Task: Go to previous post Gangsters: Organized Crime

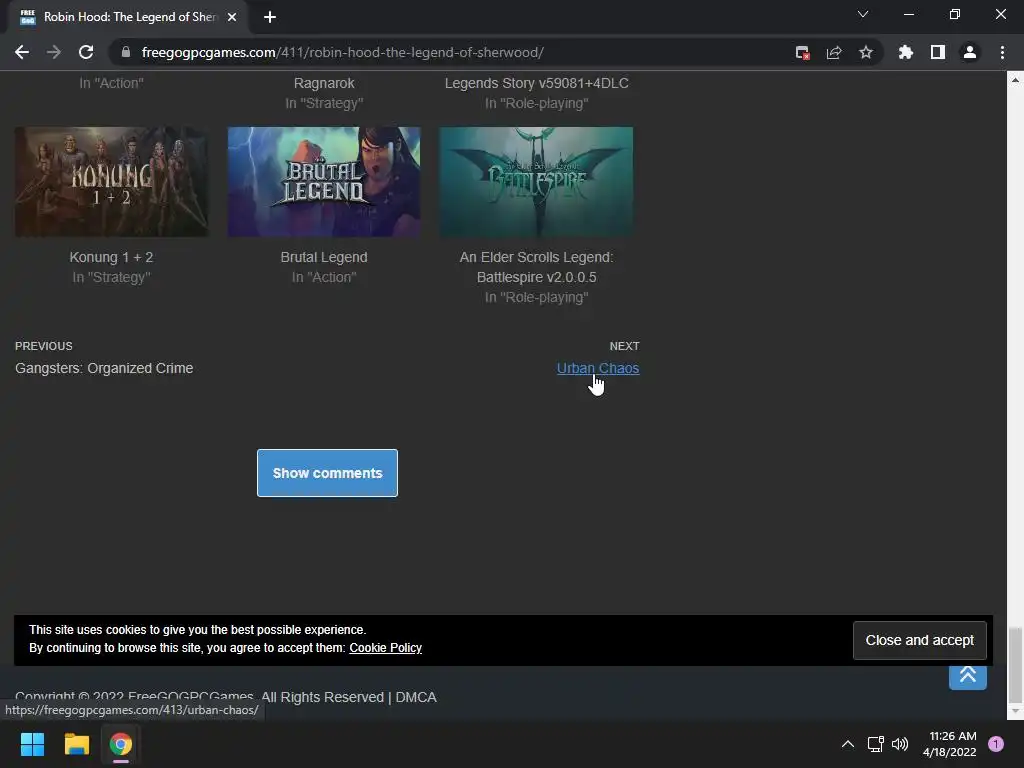Action: pyautogui.click(x=104, y=368)
